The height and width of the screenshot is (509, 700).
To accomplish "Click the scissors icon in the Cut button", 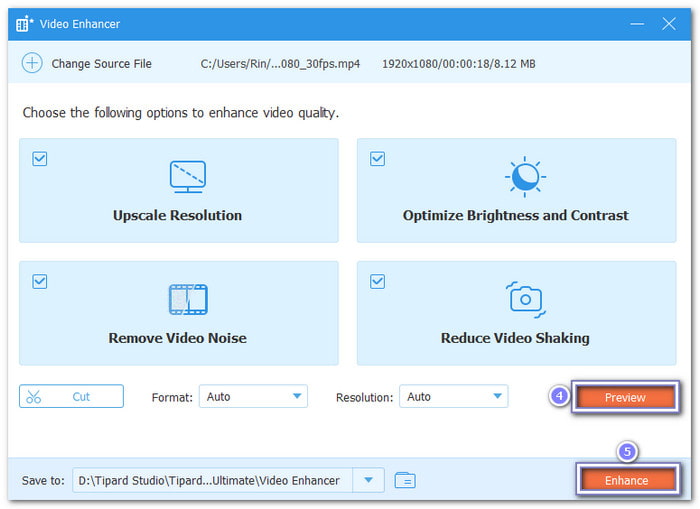I will coord(33,396).
